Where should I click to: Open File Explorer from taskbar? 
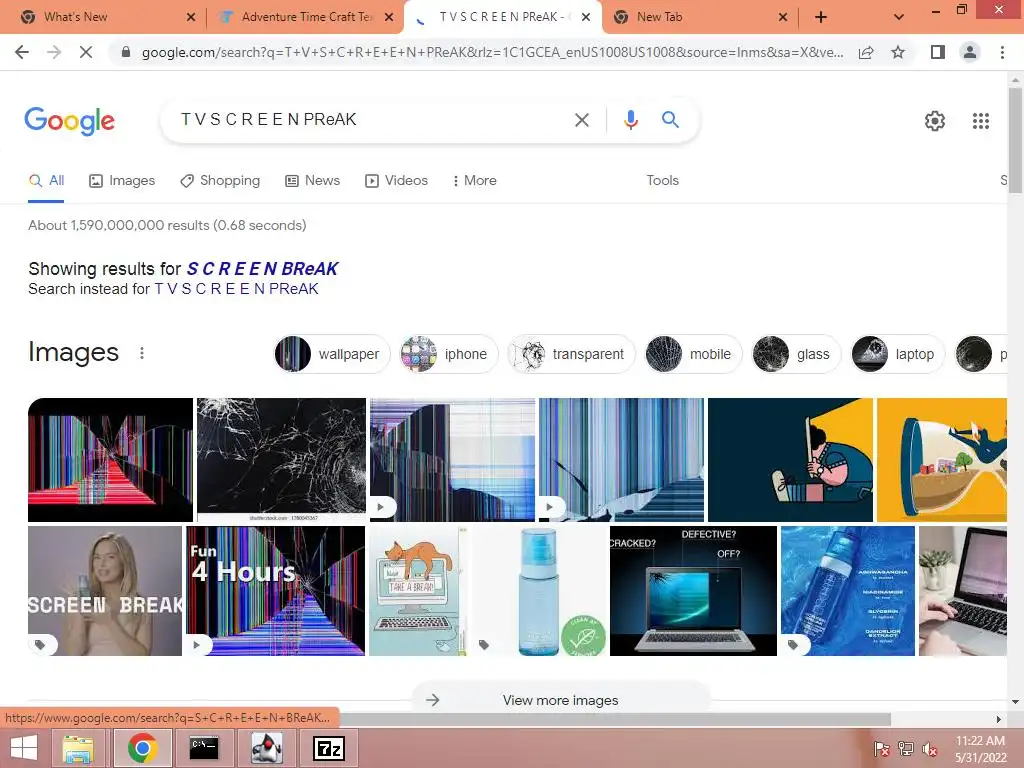pyautogui.click(x=78, y=748)
